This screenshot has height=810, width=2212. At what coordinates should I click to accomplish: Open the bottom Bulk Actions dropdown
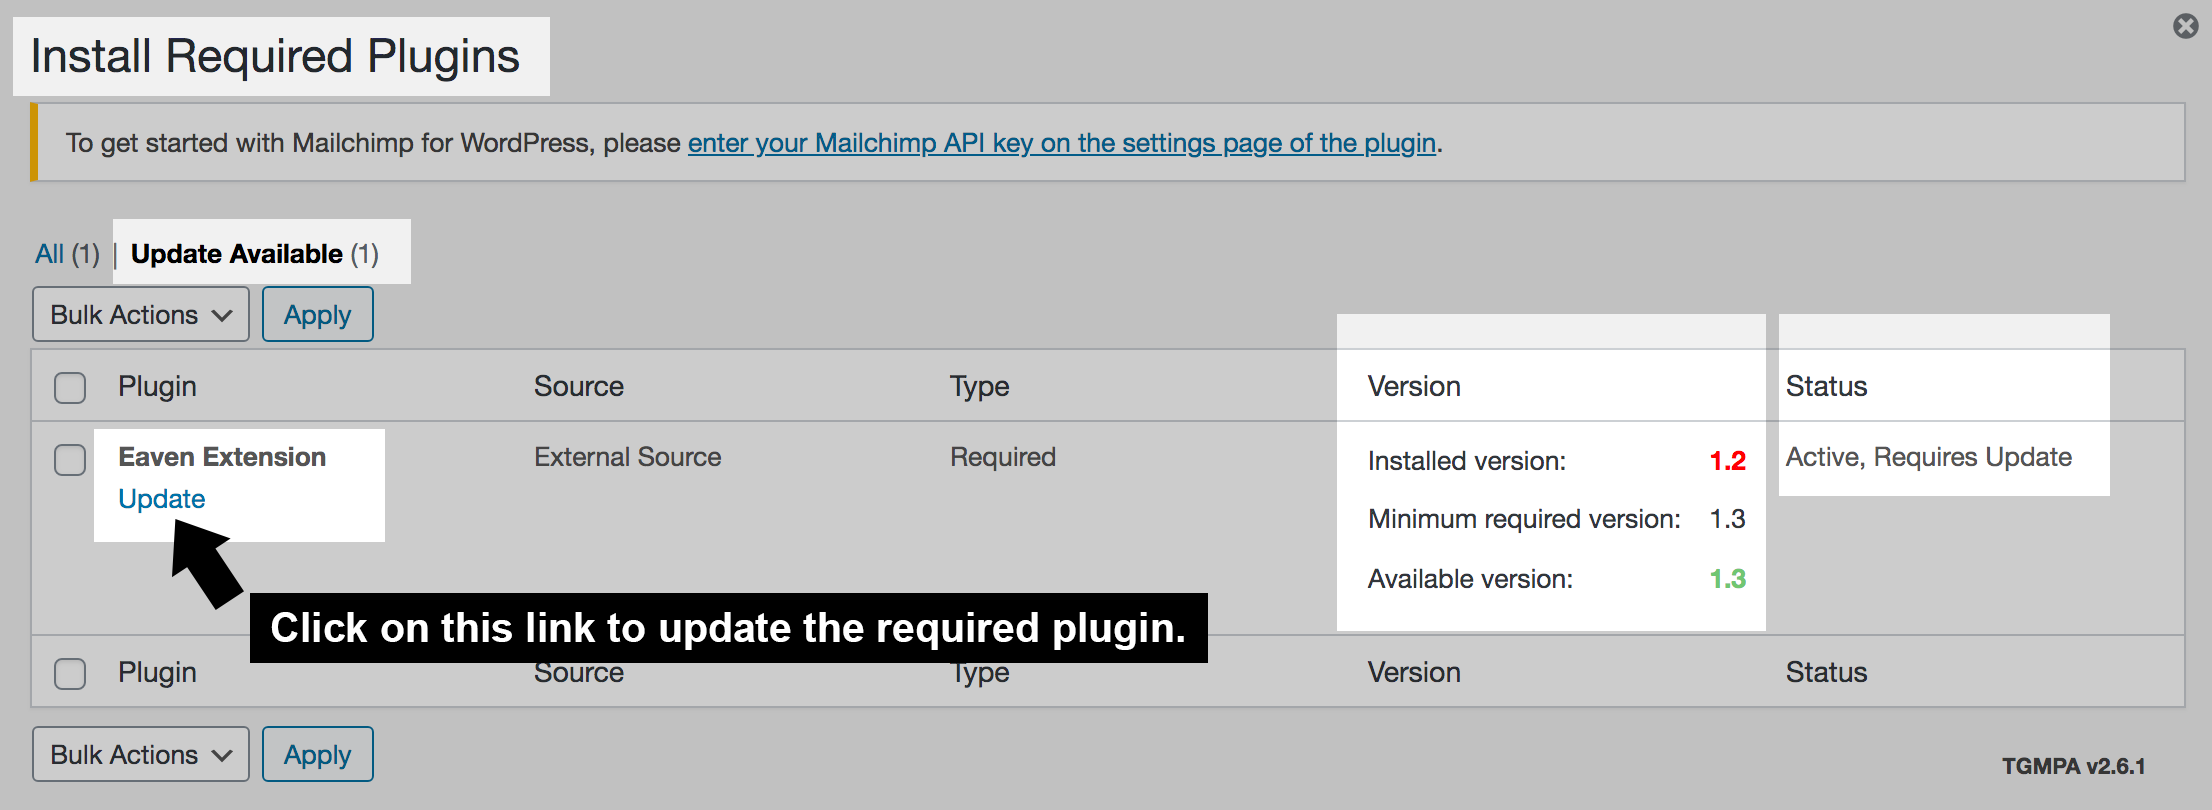(141, 754)
